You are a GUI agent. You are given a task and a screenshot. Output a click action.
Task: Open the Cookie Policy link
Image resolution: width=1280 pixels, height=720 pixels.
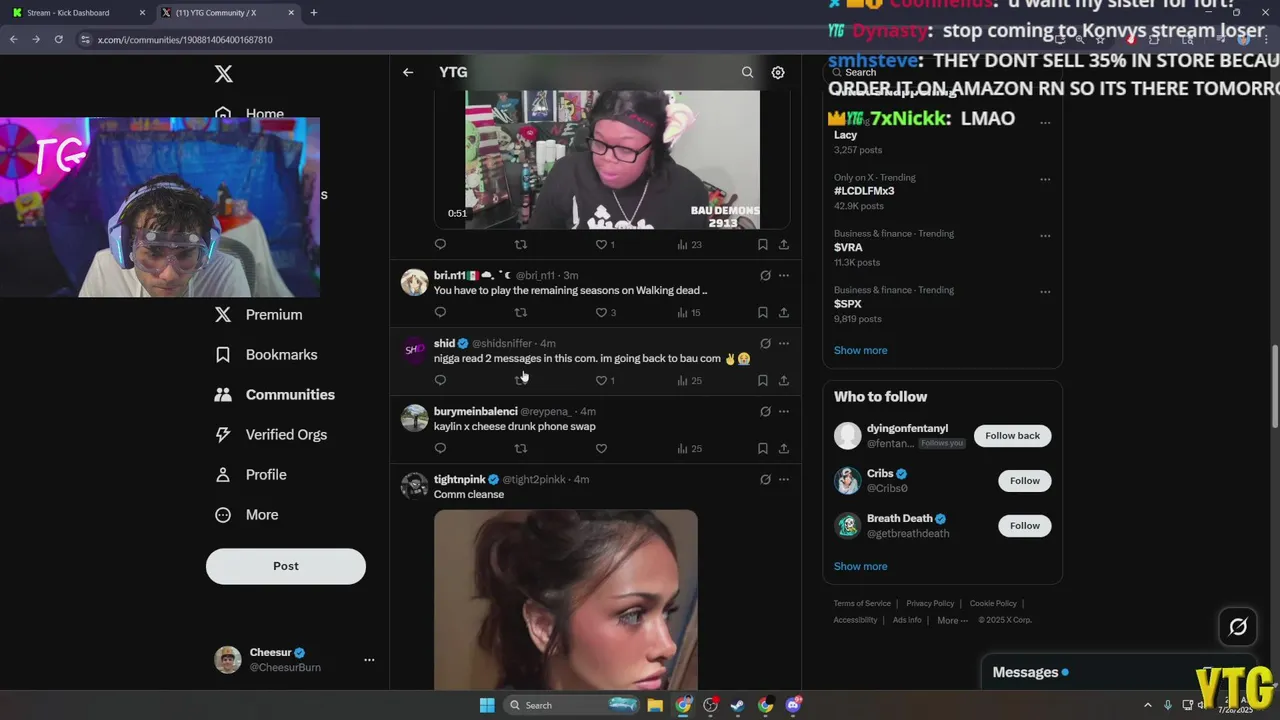993,603
